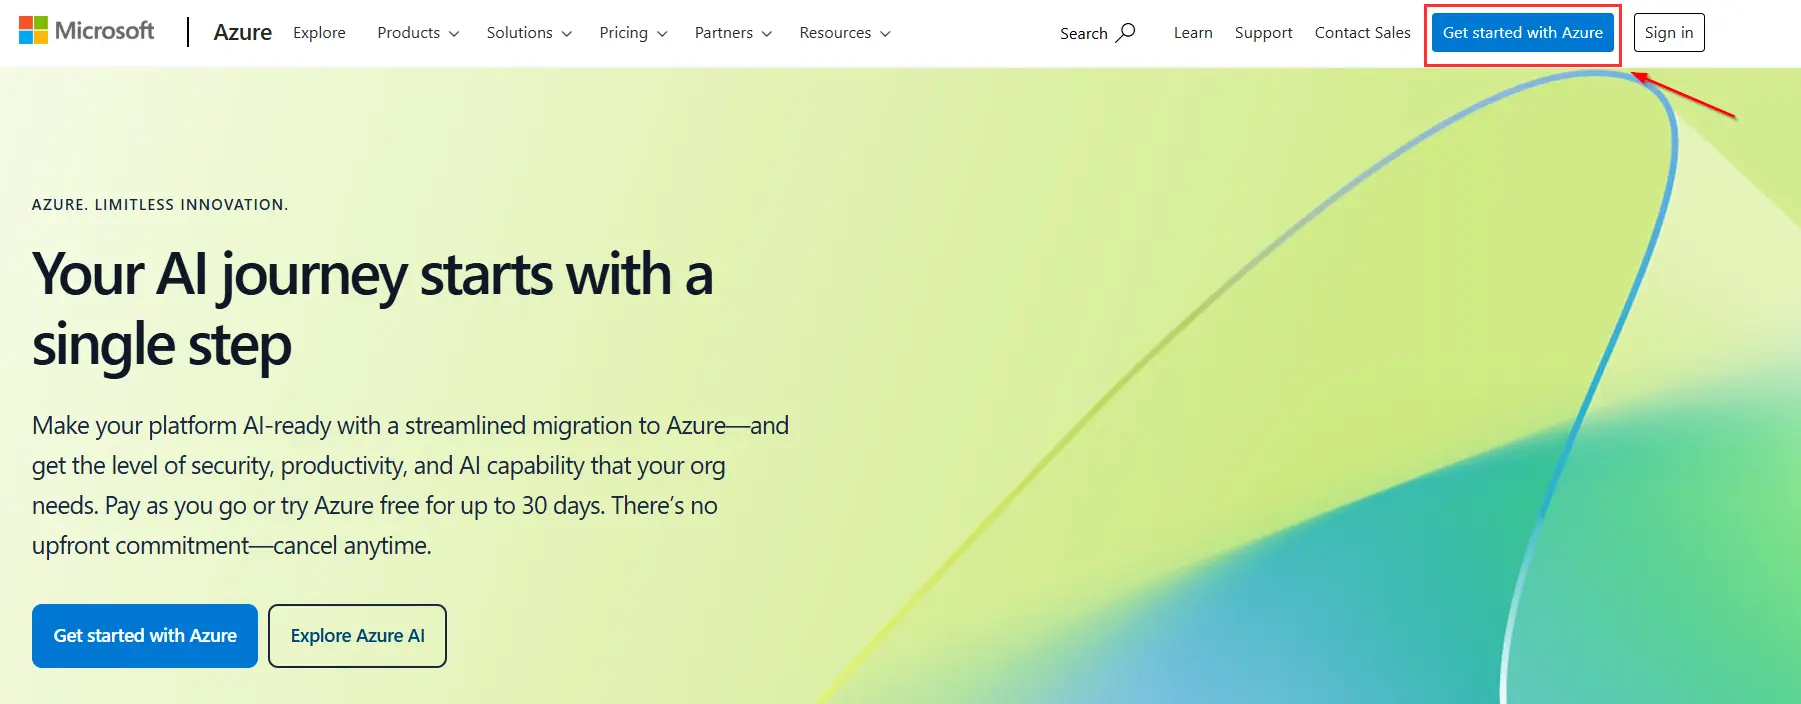Image resolution: width=1801 pixels, height=704 pixels.
Task: Click the 'AZURE. LIMITLESS INNOVATION.' tagline
Action: pos(160,205)
